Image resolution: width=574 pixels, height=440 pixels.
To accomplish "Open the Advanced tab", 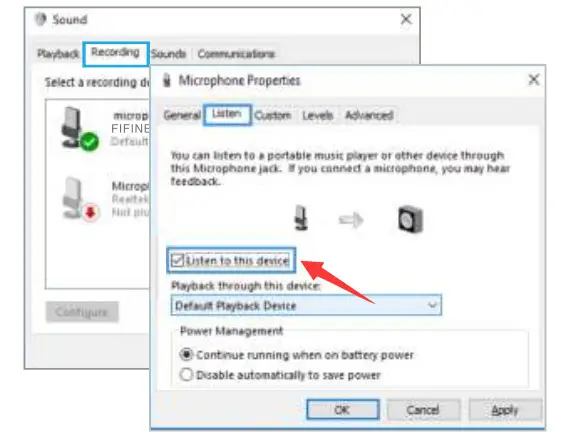I will pyautogui.click(x=369, y=115).
